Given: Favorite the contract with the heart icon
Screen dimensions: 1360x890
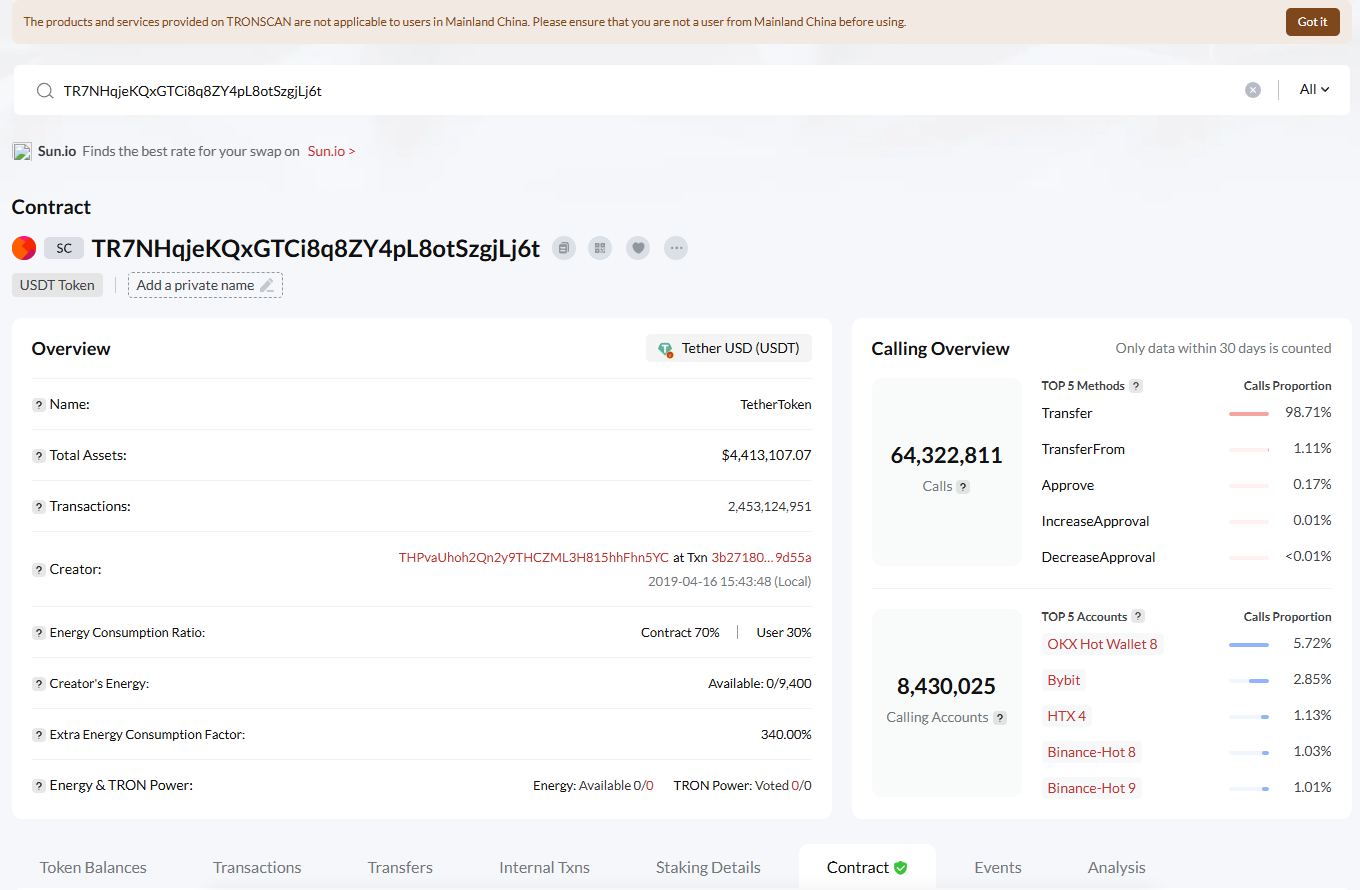Looking at the screenshot, I should (638, 247).
